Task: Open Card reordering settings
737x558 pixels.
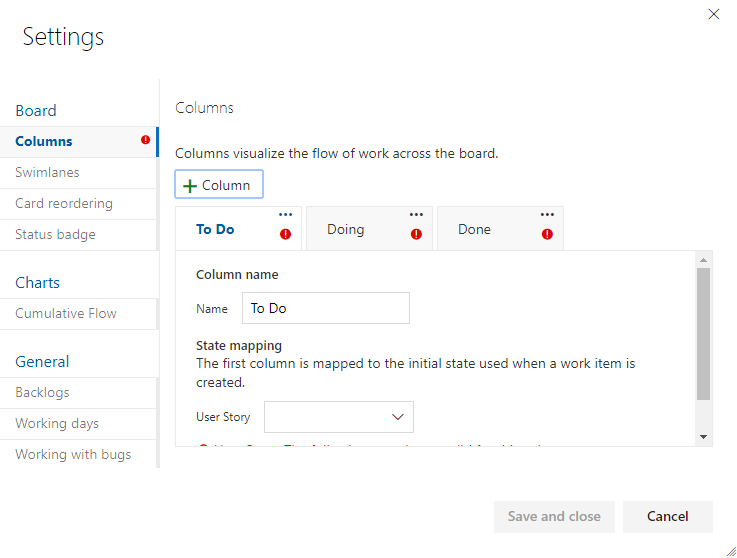Action: coord(78,204)
